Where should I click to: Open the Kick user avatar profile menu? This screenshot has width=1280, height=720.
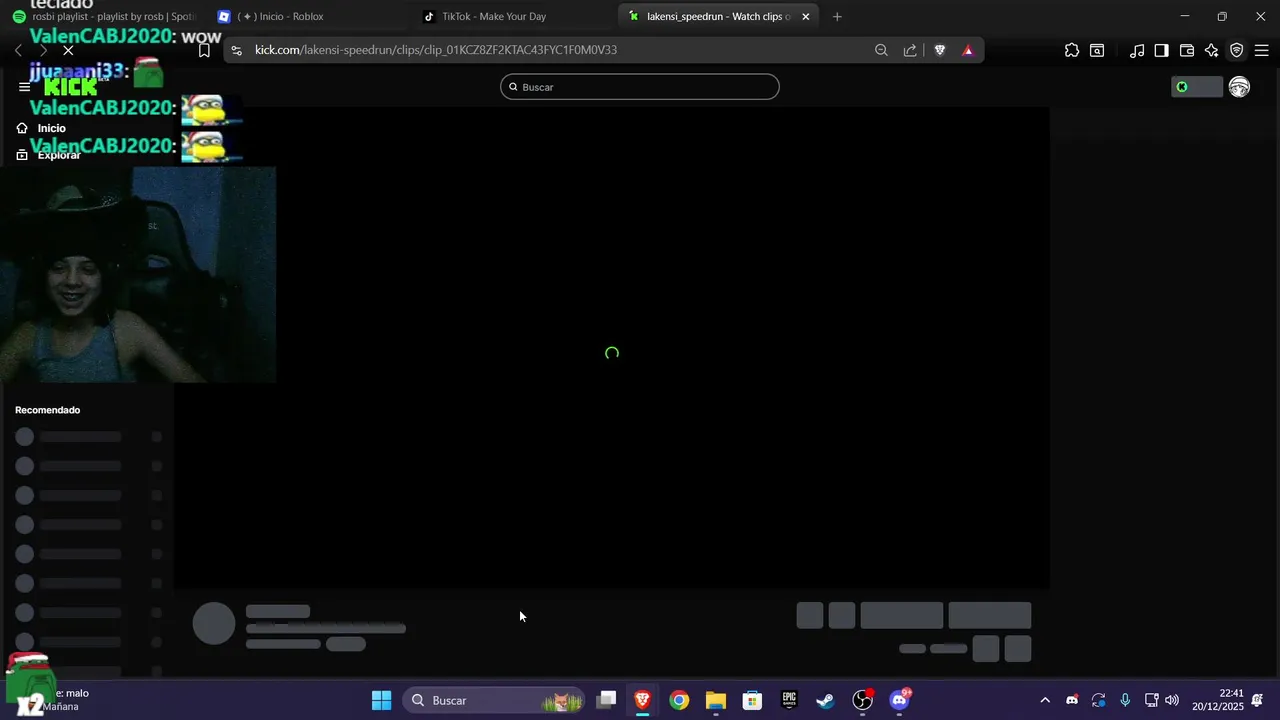1239,87
